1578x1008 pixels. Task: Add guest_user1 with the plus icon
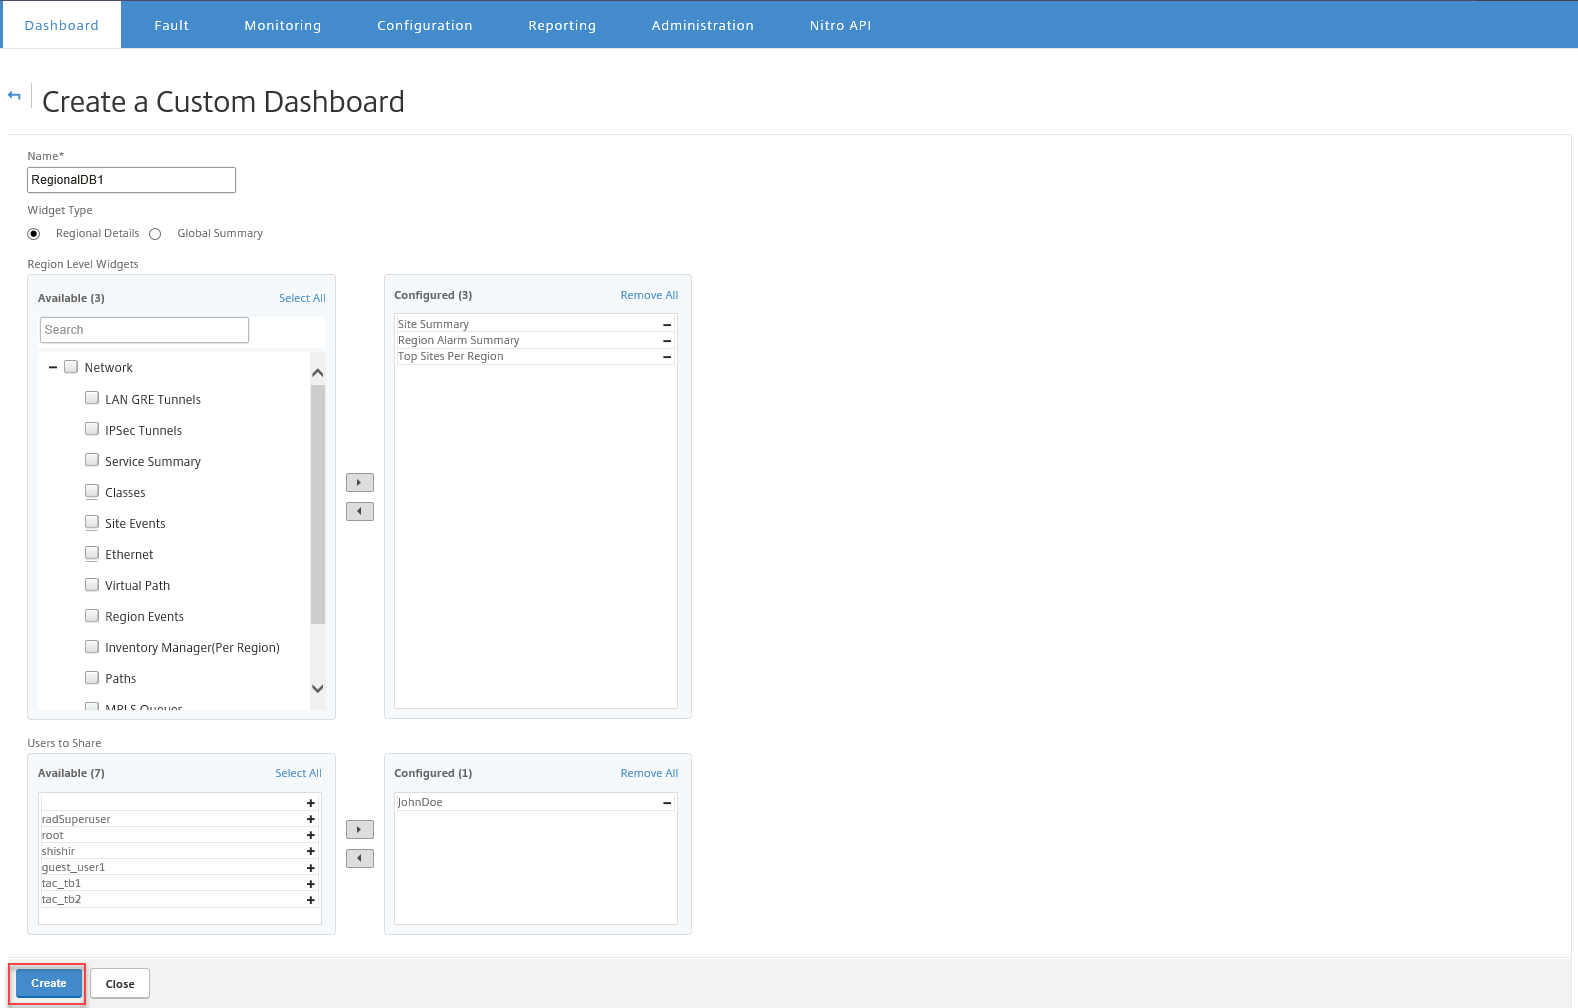[x=311, y=868]
